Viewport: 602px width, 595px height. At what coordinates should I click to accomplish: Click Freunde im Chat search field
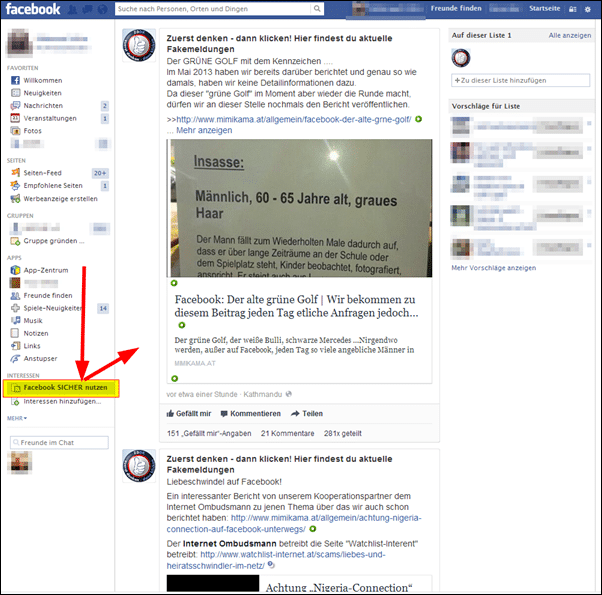tap(59, 443)
